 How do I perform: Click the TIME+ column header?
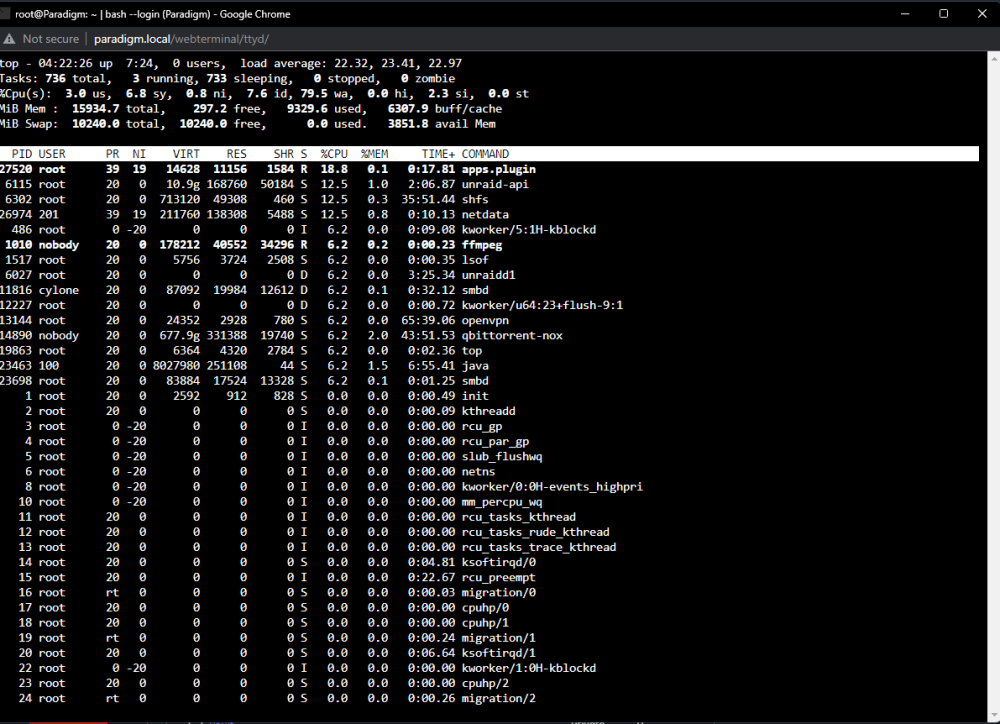[x=438, y=154]
